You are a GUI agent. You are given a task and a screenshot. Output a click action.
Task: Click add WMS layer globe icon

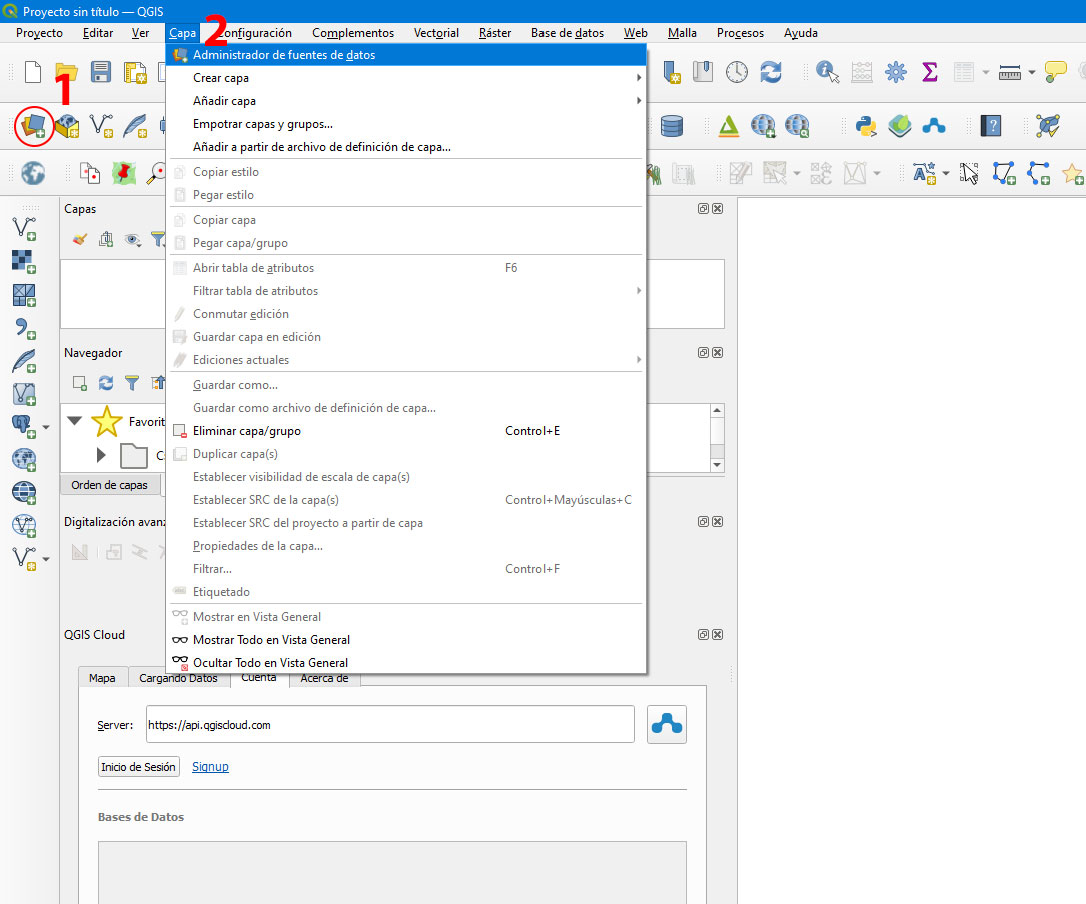point(24,459)
